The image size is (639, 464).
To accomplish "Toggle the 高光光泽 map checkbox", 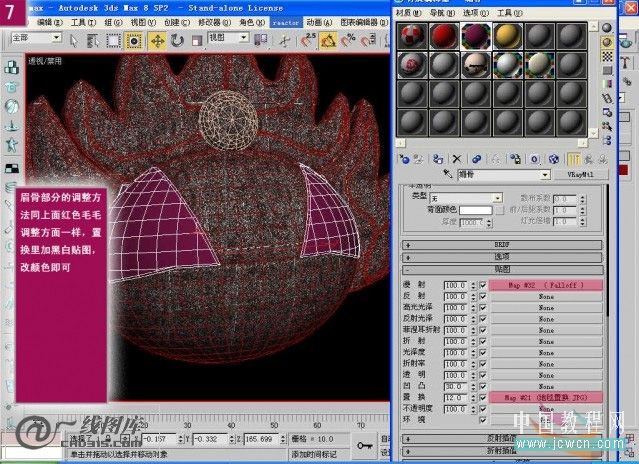I will click(483, 308).
